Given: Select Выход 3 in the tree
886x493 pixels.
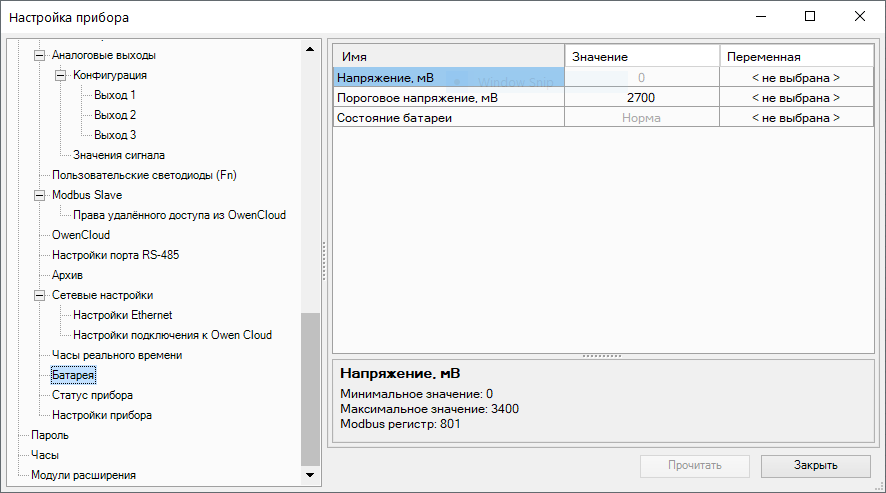Looking at the screenshot, I should [114, 135].
